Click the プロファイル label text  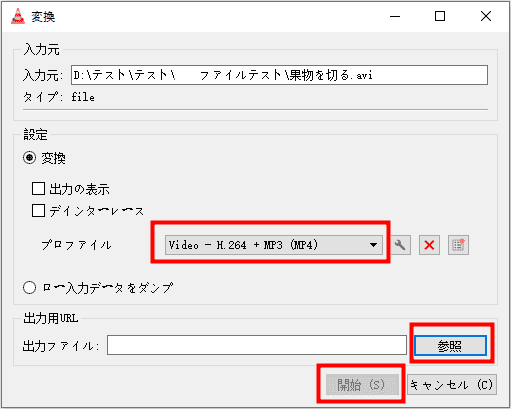tap(76, 245)
